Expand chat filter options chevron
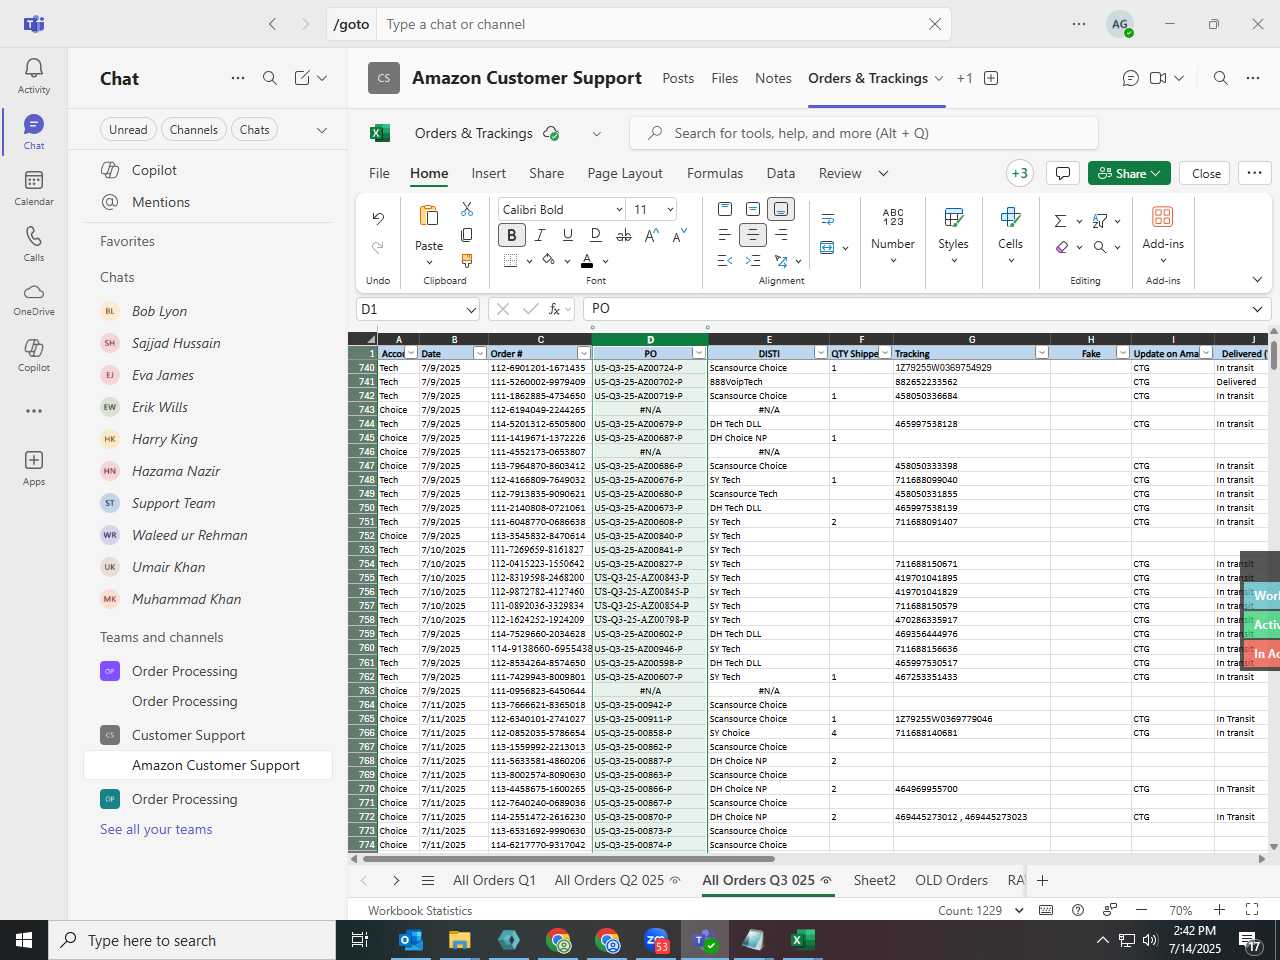Screen dimensions: 1280x960 point(321,129)
